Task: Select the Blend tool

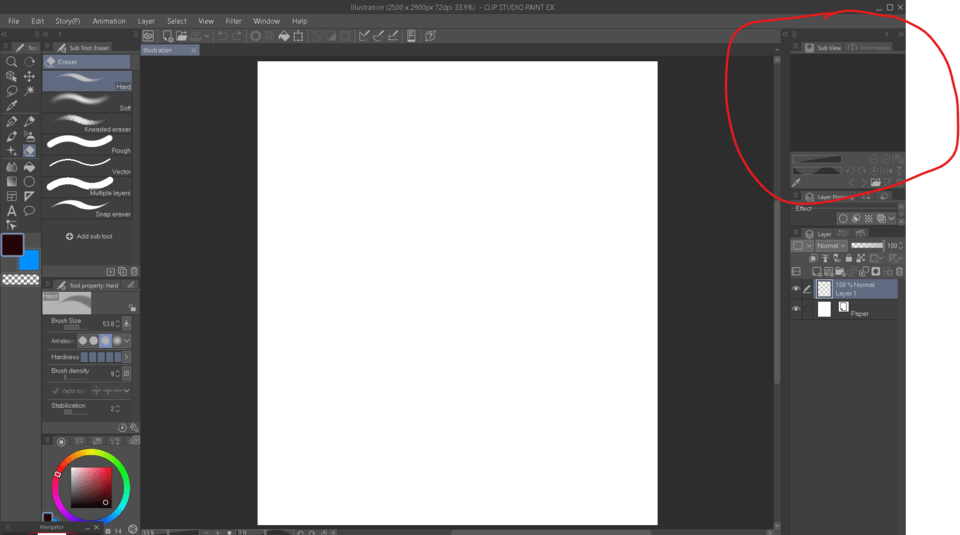Action: pos(11,166)
